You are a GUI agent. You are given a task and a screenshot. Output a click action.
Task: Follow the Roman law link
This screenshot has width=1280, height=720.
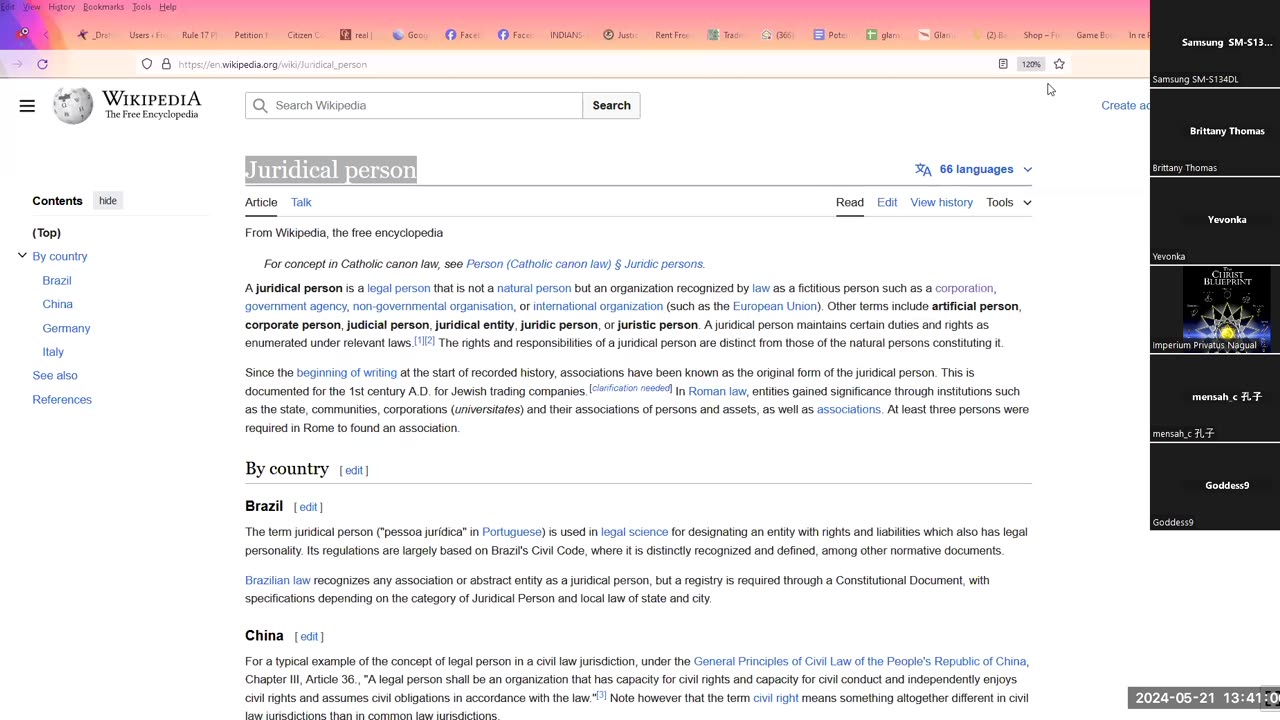(x=717, y=391)
